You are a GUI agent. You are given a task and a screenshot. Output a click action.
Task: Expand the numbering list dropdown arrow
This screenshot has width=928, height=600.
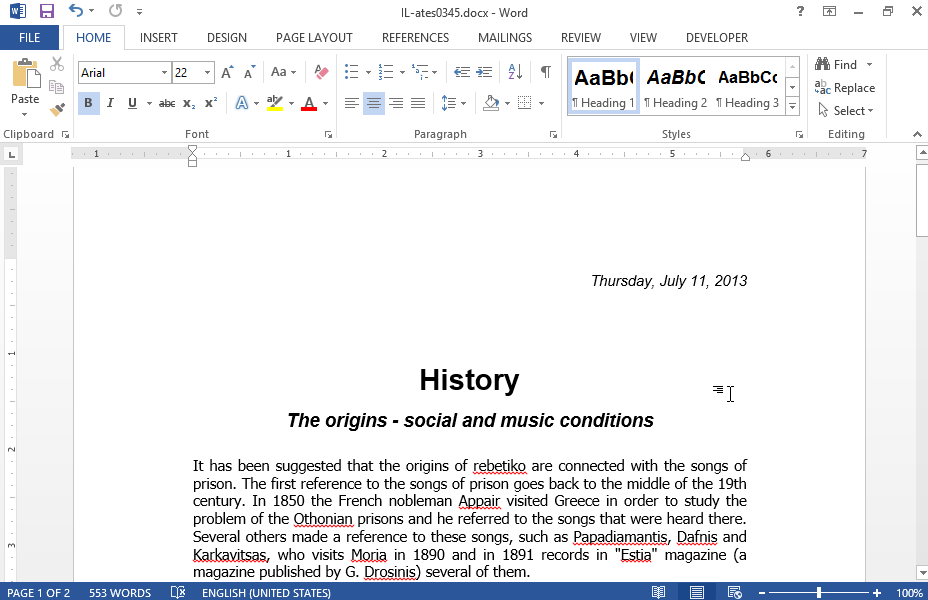click(402, 72)
